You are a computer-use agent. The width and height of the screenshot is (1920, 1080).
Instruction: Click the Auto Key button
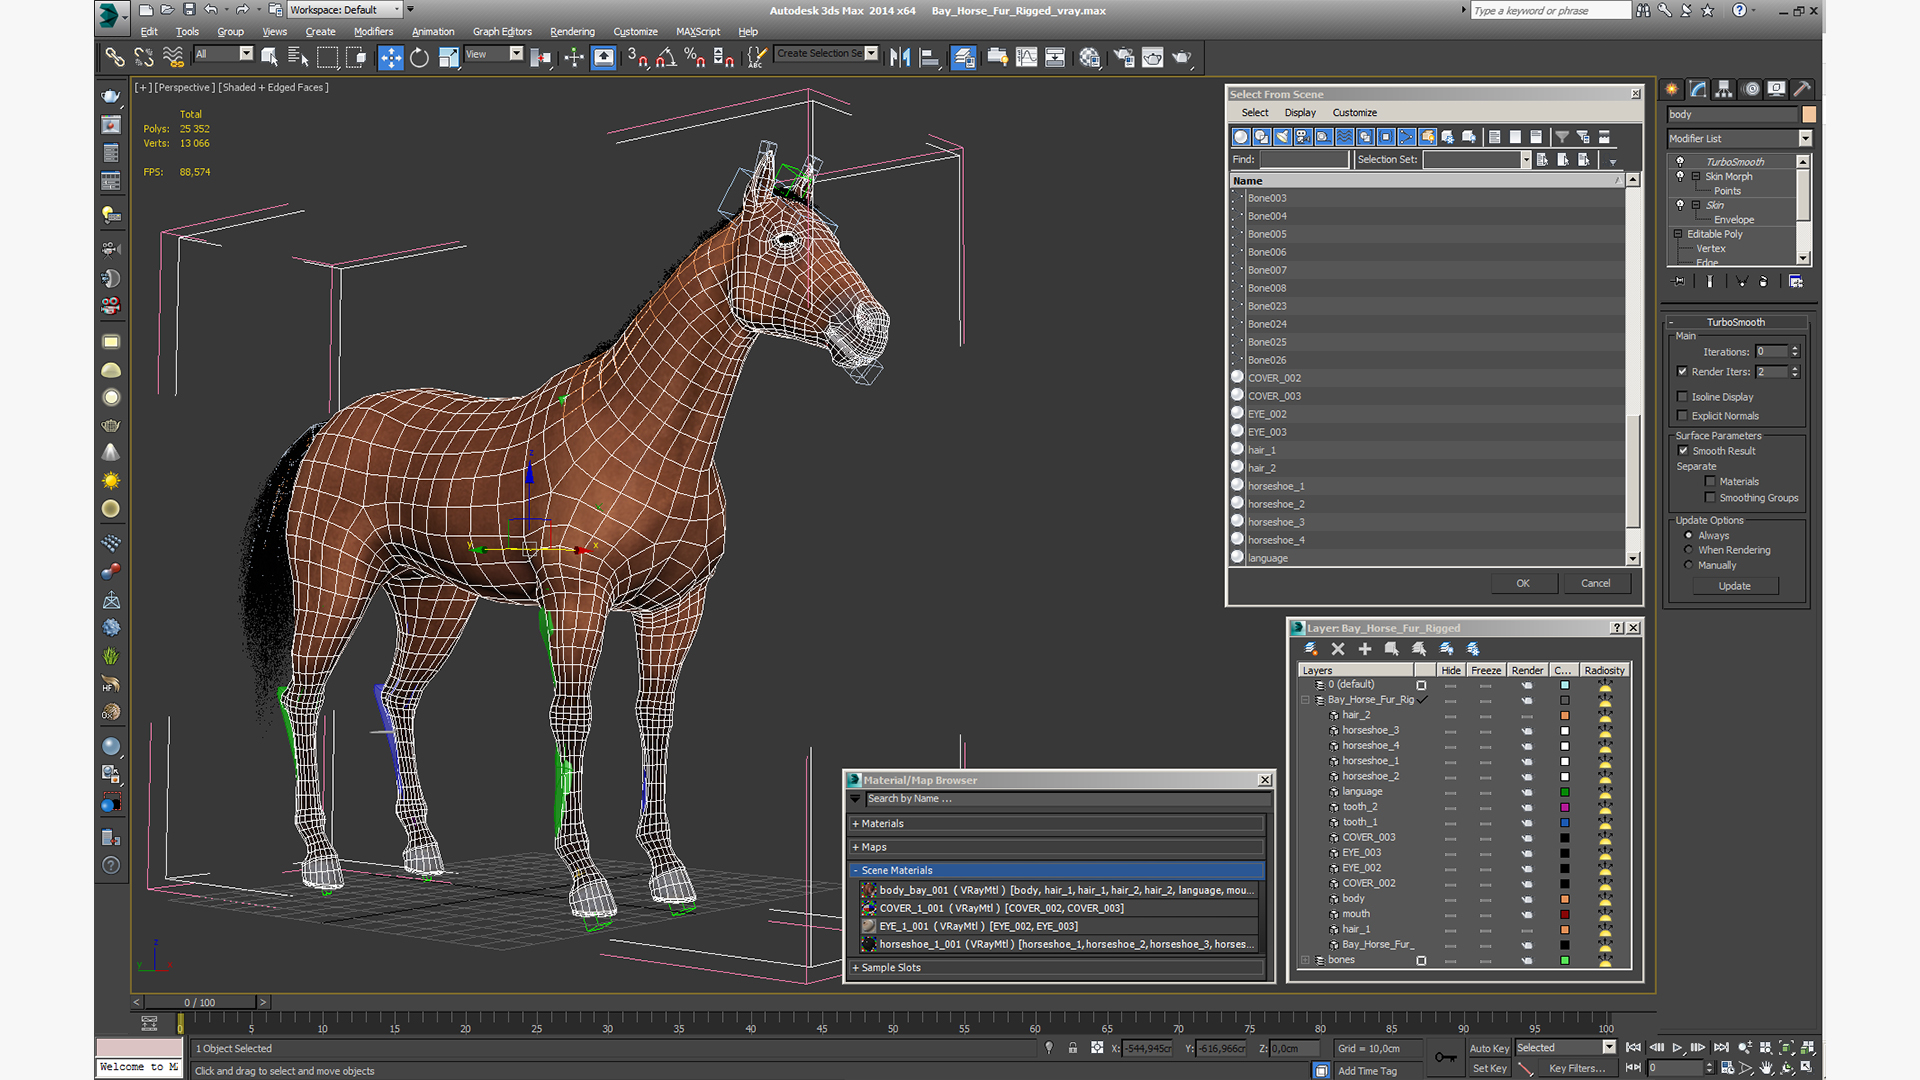1489,1048
